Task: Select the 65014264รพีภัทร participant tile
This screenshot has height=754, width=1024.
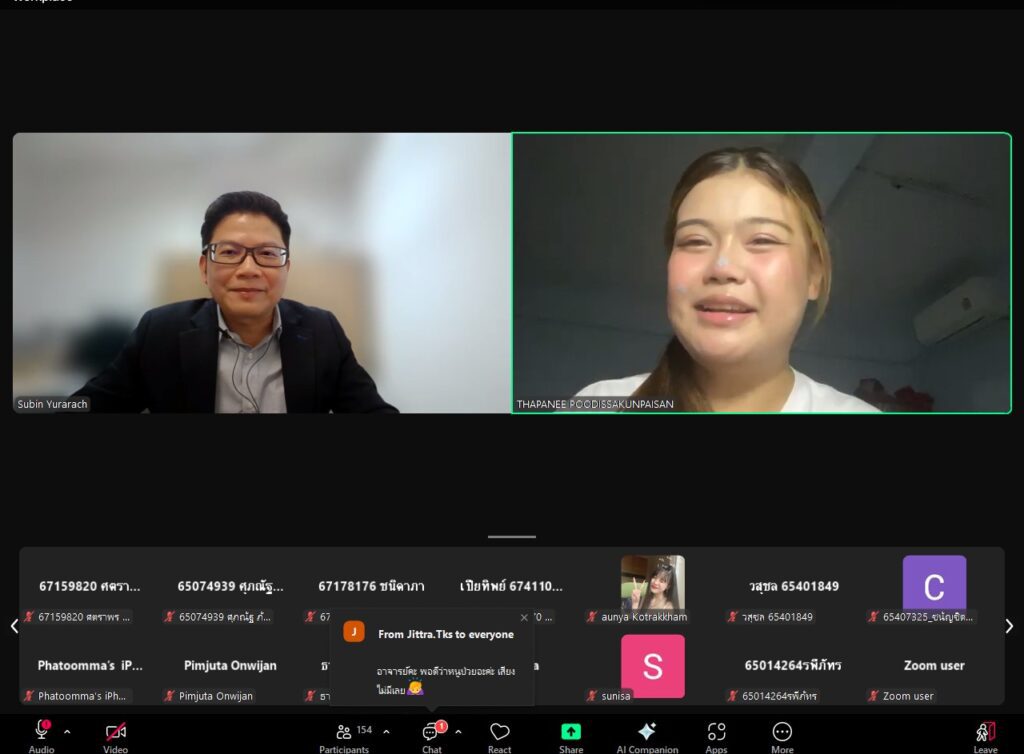Action: coord(793,668)
